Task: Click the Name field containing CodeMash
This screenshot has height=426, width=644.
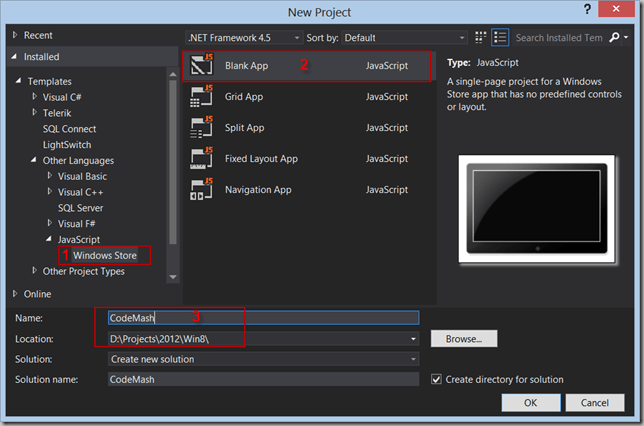Action: tap(263, 318)
